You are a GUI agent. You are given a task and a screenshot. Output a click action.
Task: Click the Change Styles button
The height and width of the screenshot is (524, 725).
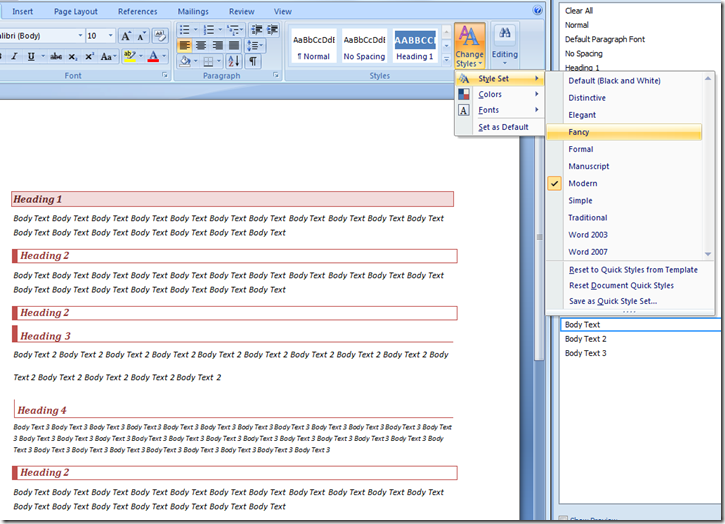click(x=469, y=46)
